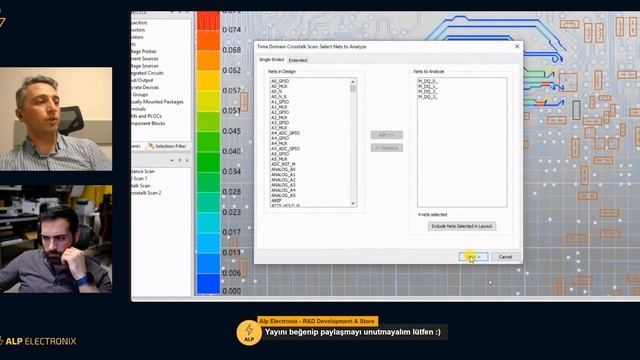Select net ANALOG_A1
The width and height of the screenshot is (640, 360).
pyautogui.click(x=283, y=175)
